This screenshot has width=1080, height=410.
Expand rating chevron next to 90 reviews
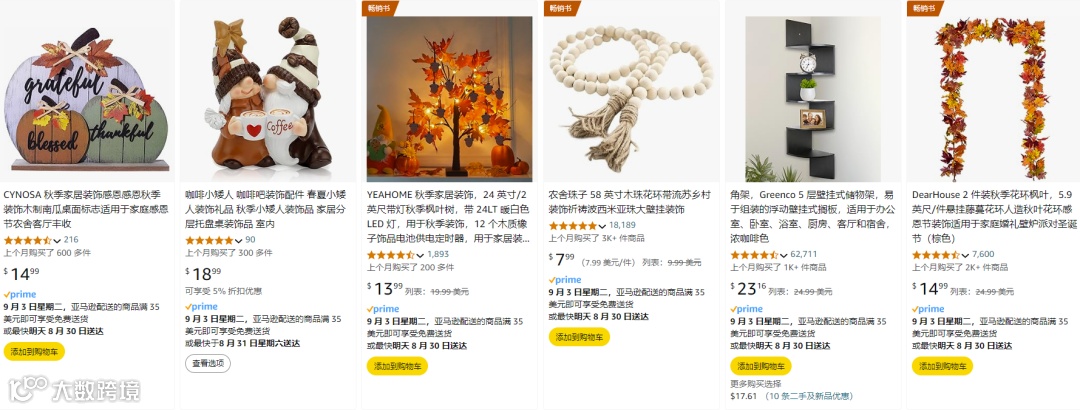239,240
